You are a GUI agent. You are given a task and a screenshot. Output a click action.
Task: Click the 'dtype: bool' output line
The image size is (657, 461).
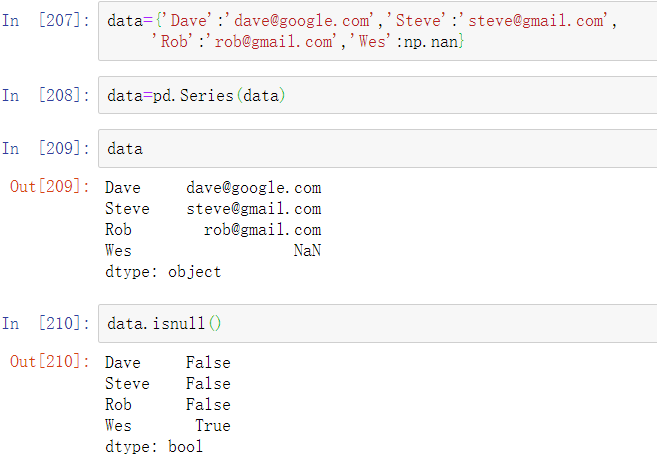[x=154, y=447]
